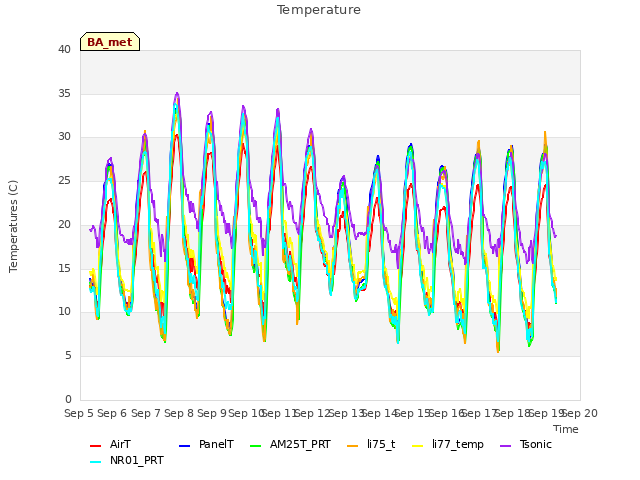This screenshot has width=640, height=480.
Task: Click the purple Tsonic legend color marker
Action: tap(505, 446)
